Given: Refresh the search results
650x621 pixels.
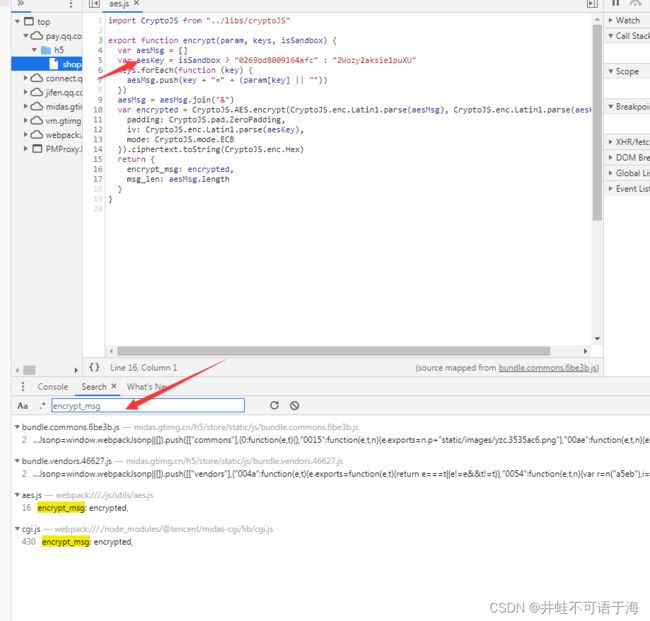Looking at the screenshot, I should click(274, 405).
